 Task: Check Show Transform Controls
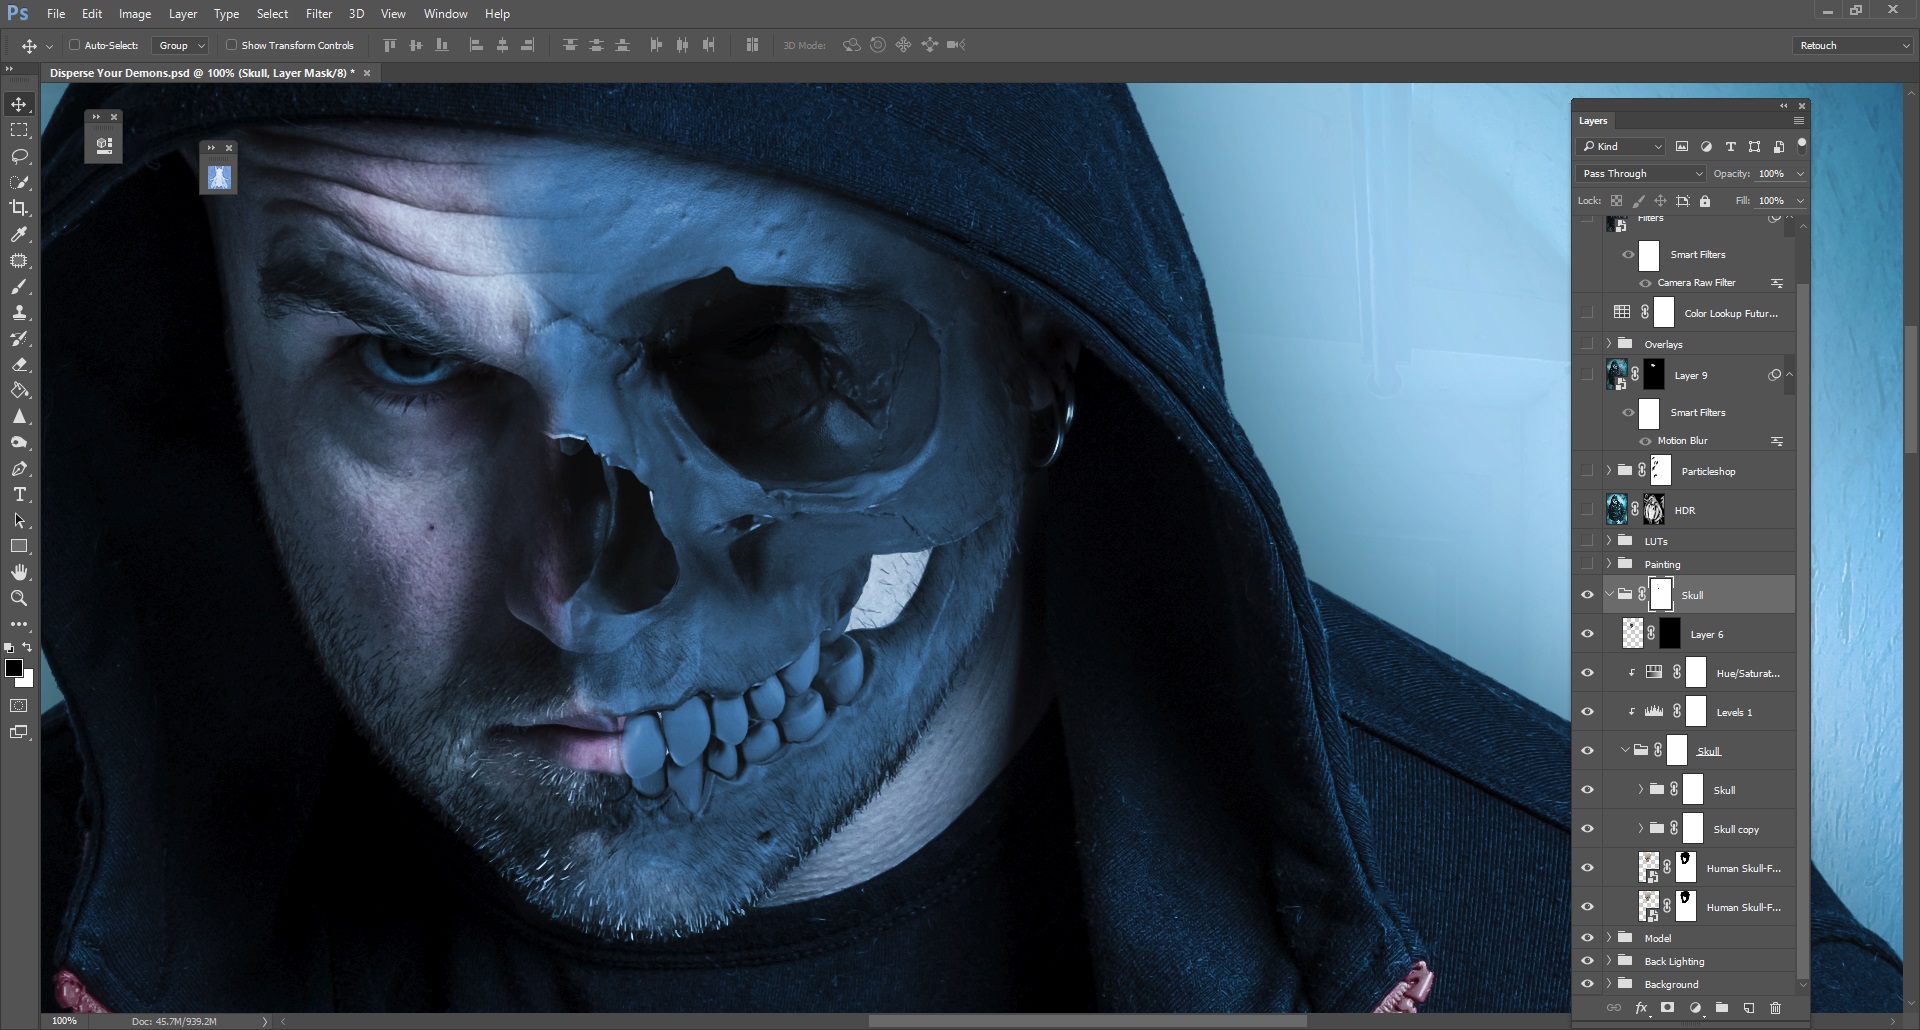click(231, 45)
